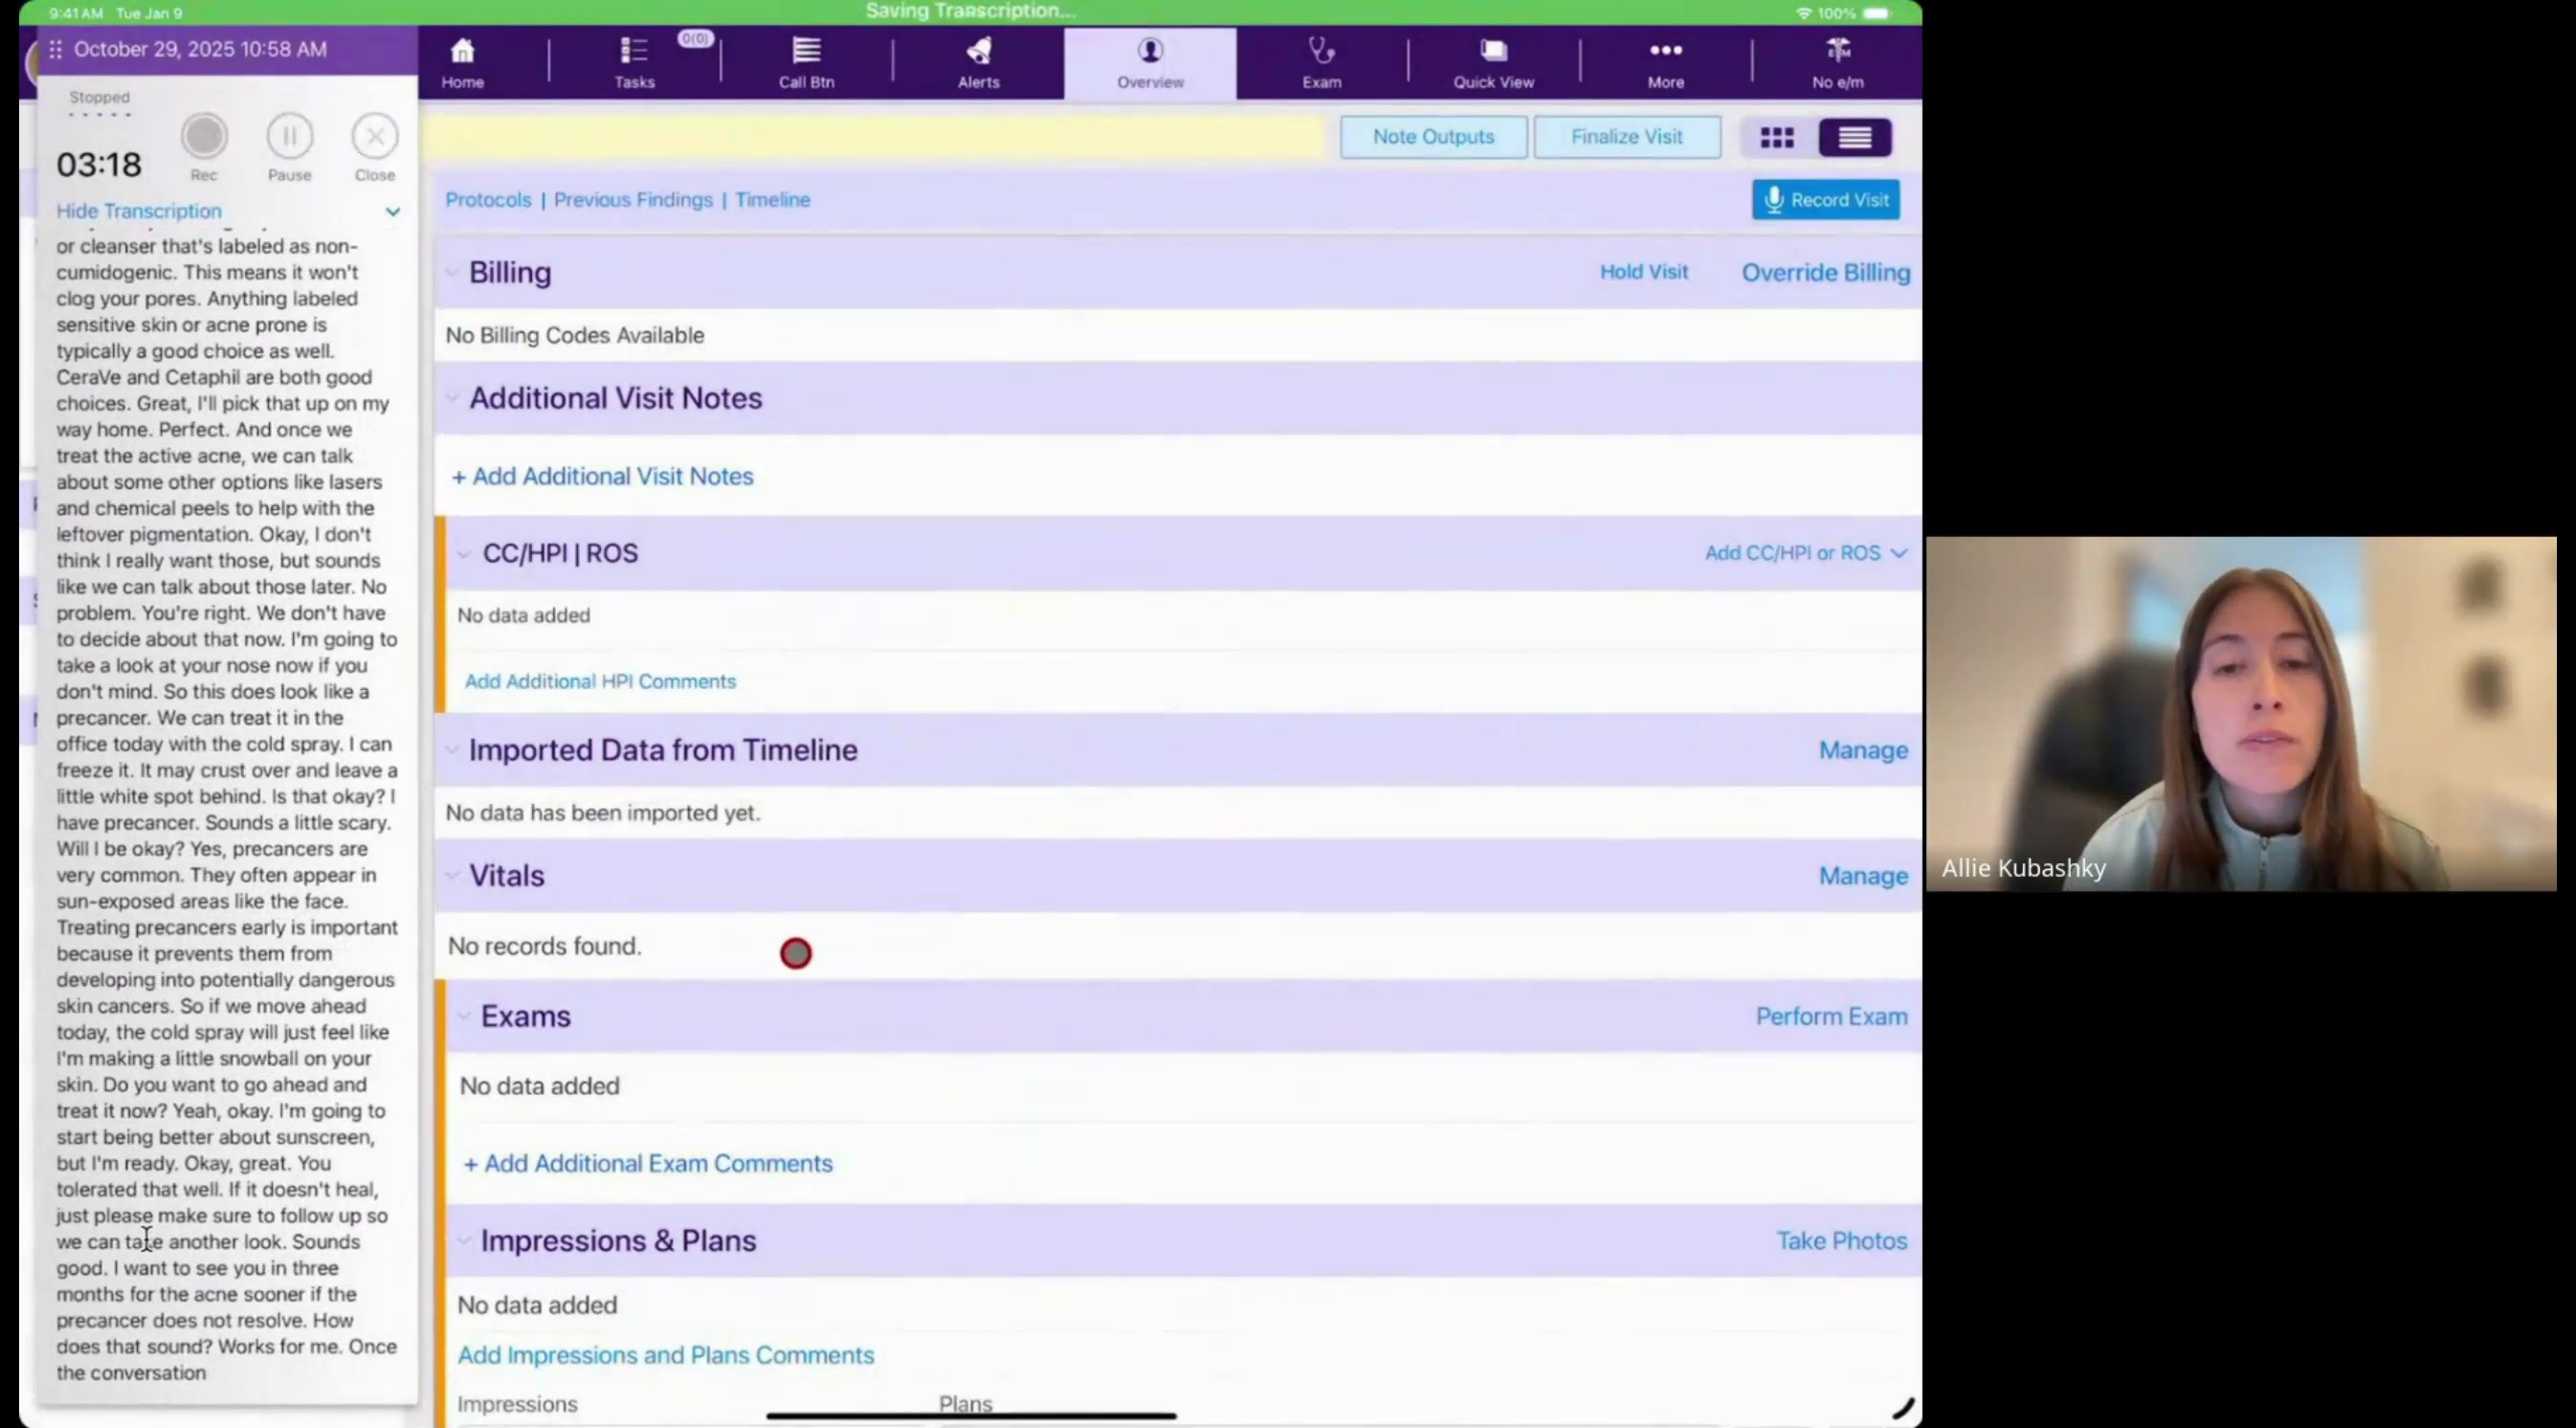2576x1428 pixels.
Task: Switch to grid layout view
Action: (x=1776, y=138)
